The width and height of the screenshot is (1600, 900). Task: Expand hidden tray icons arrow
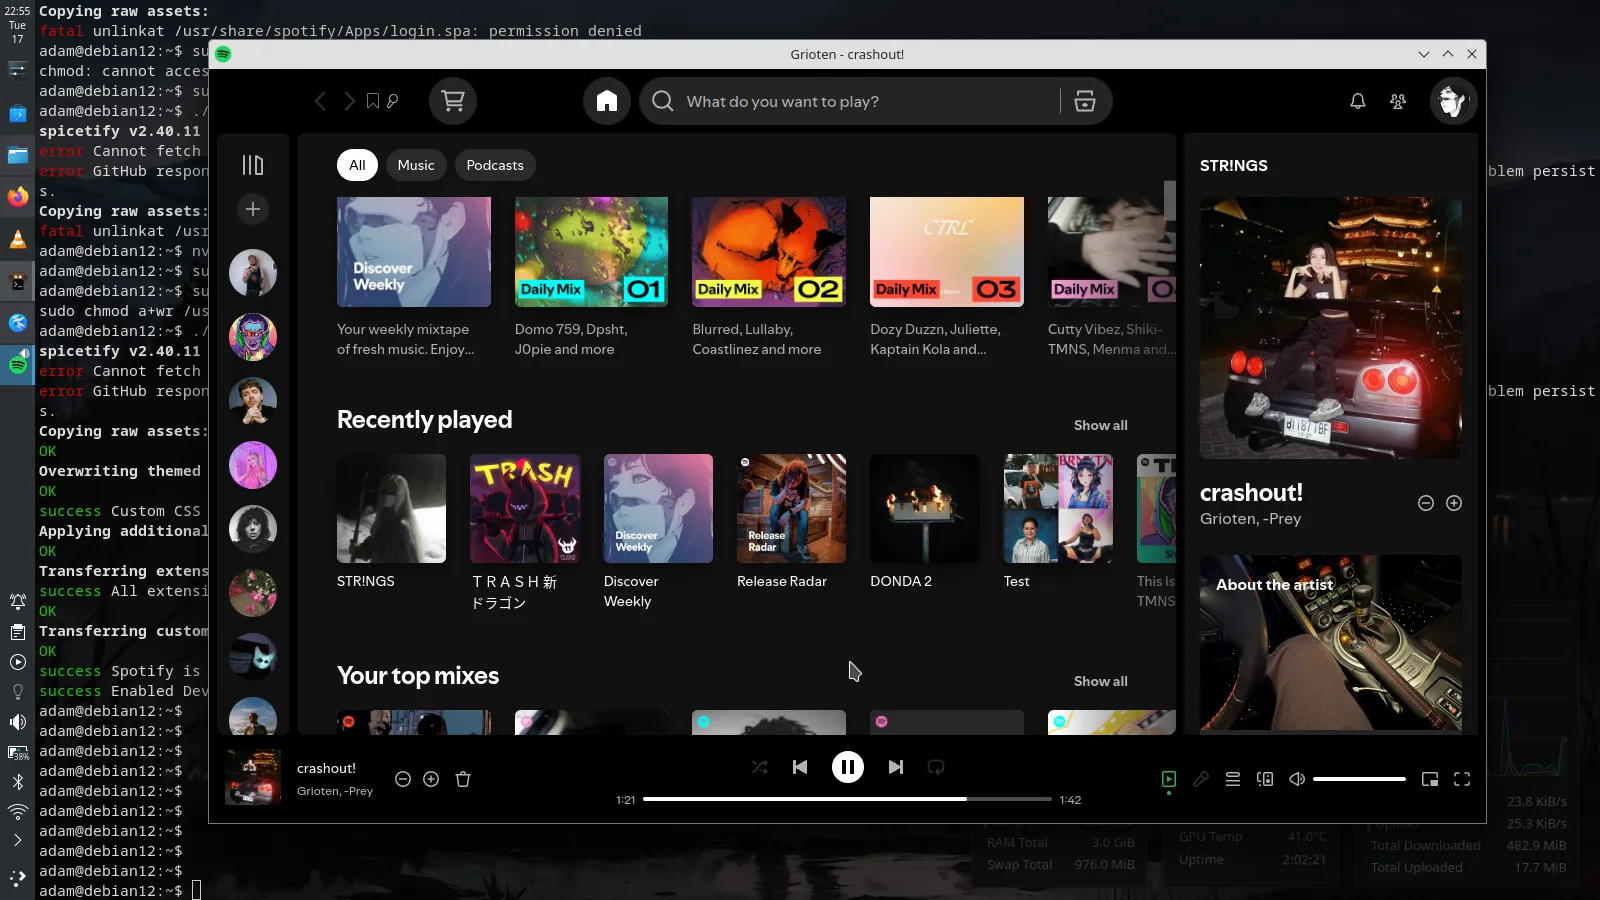tap(17, 840)
